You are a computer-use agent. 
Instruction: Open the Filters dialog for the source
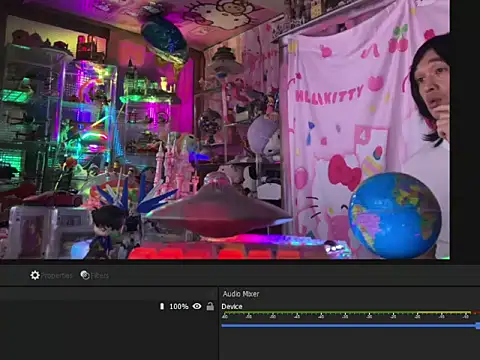click(95, 275)
